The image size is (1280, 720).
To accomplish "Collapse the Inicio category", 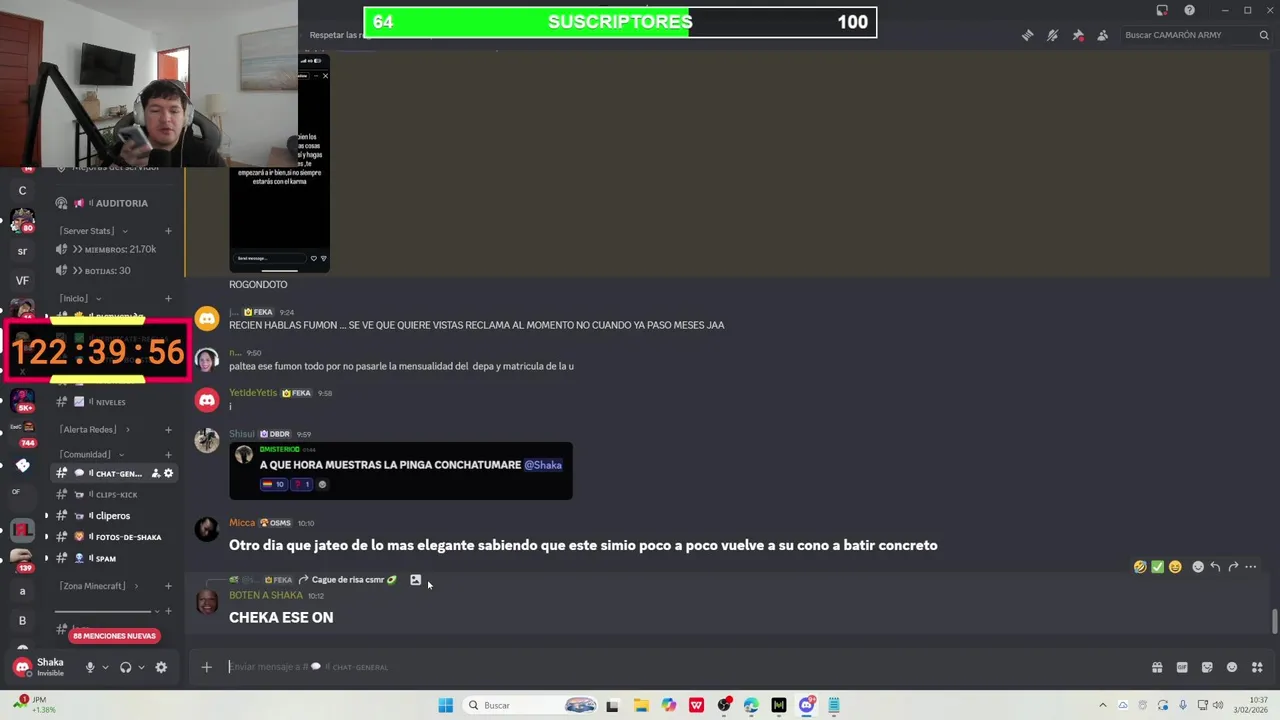I will pyautogui.click(x=78, y=298).
